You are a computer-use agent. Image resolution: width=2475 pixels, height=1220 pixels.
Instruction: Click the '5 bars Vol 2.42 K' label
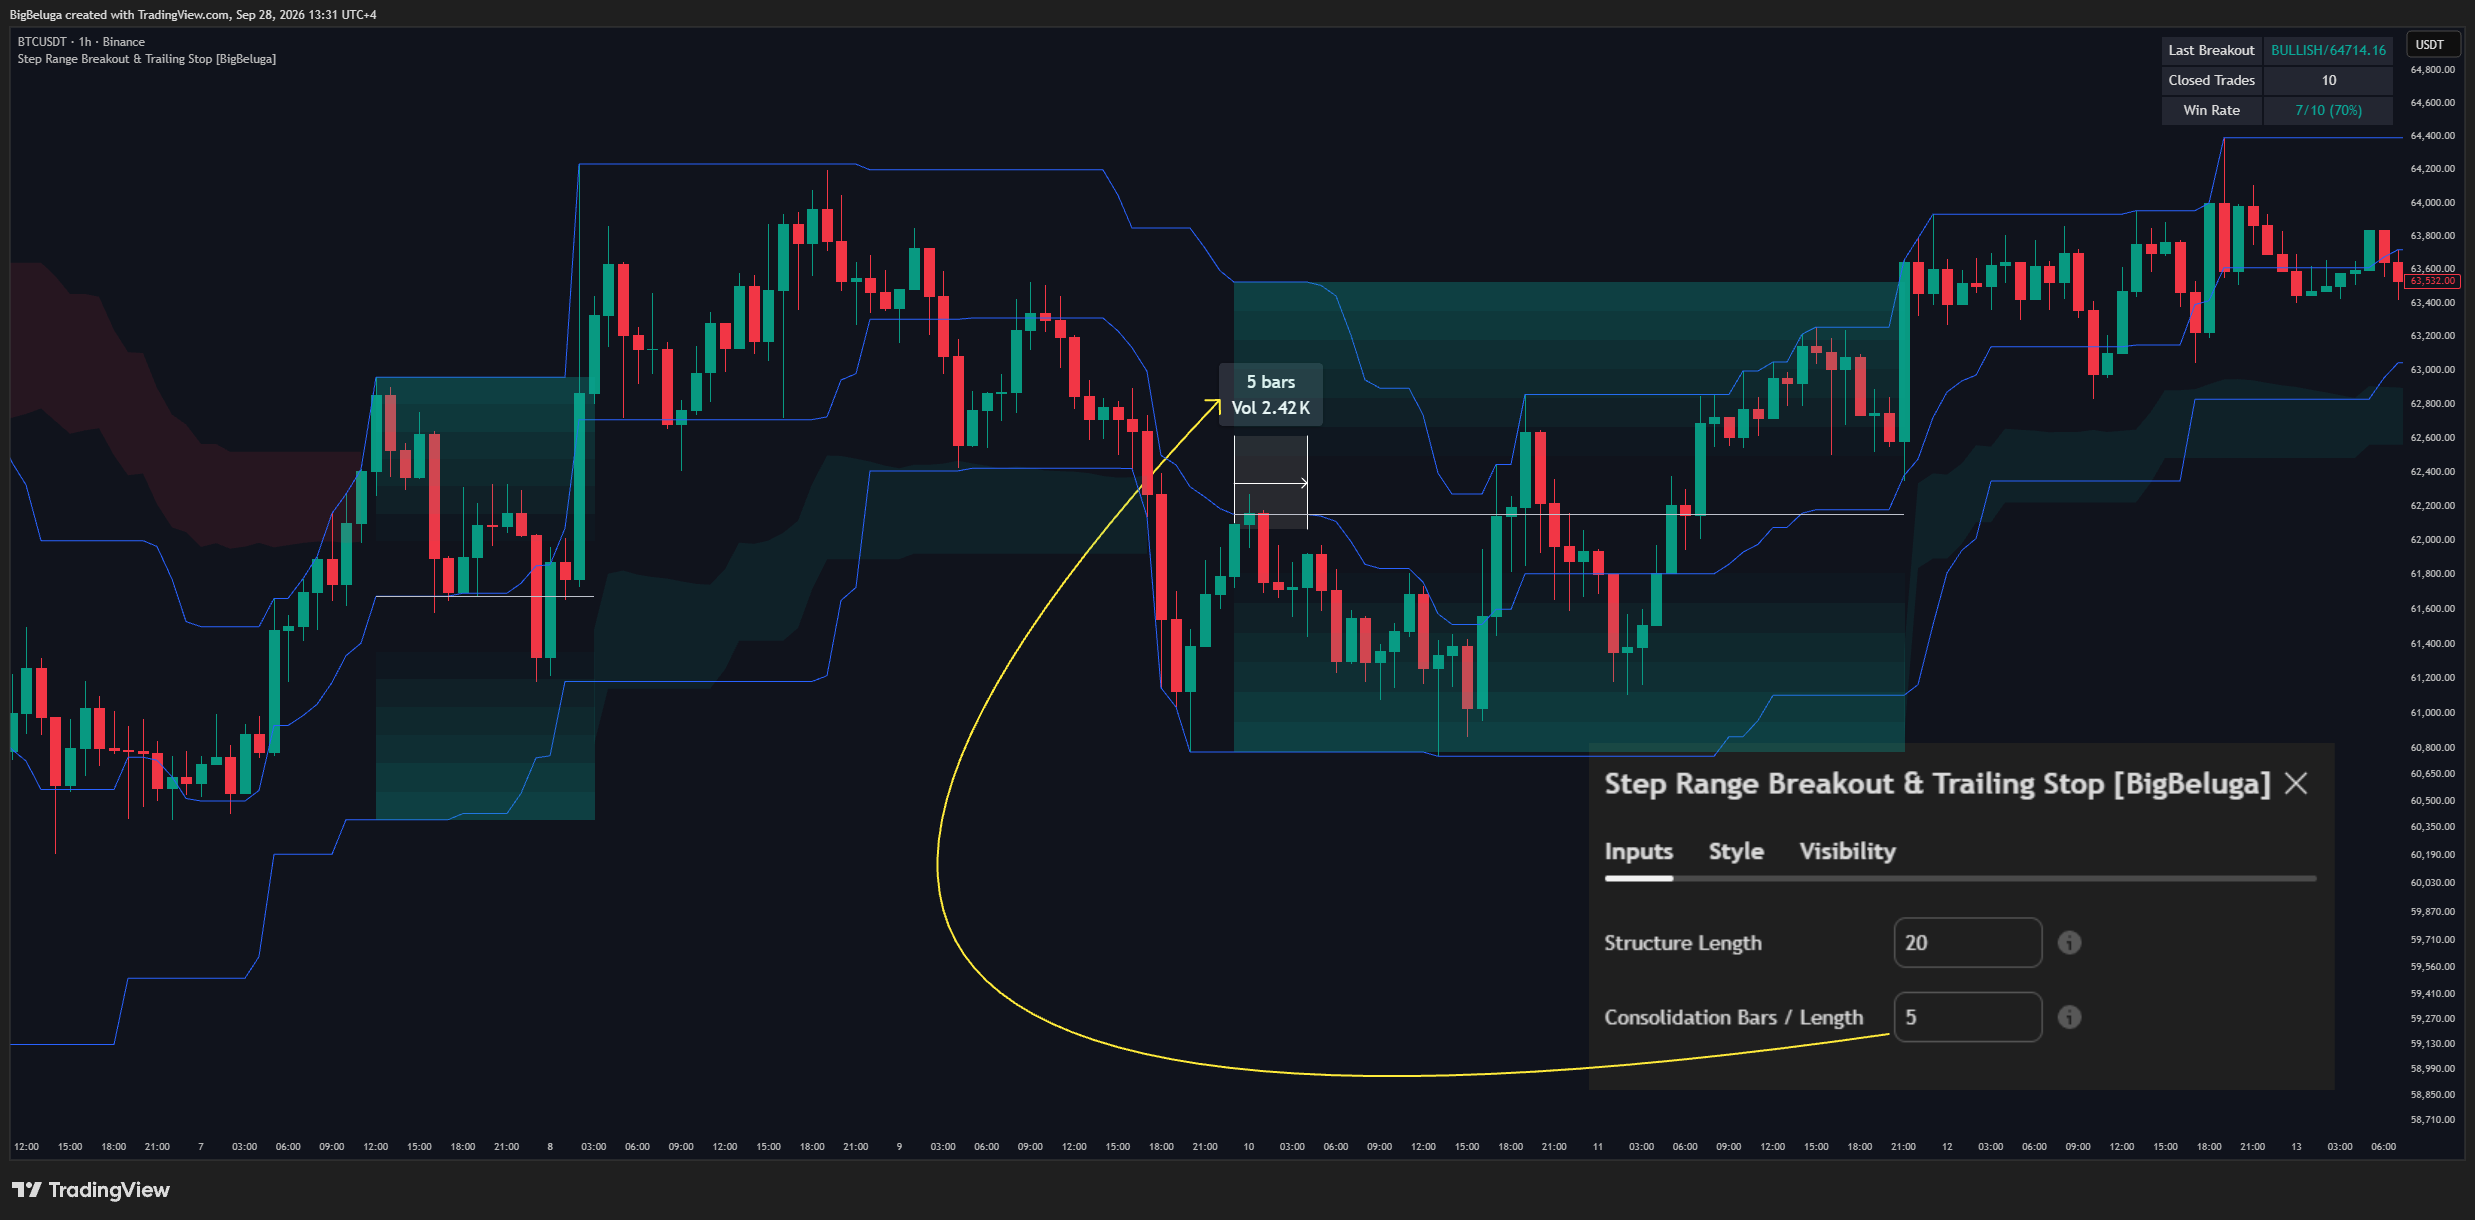[1270, 395]
